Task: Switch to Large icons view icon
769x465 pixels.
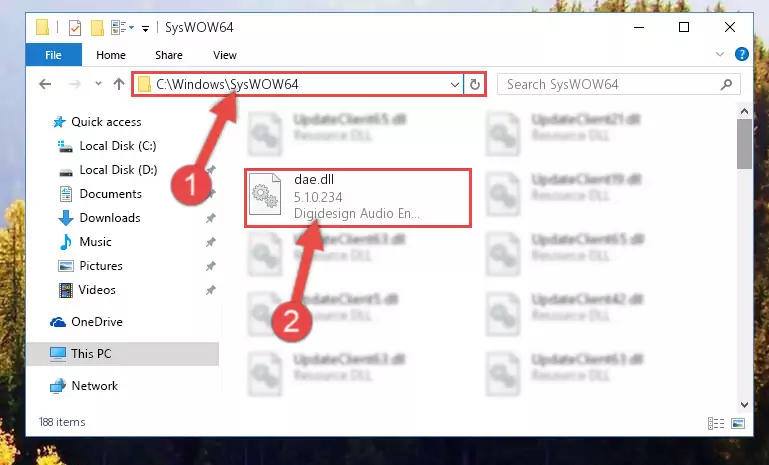Action: [738, 423]
